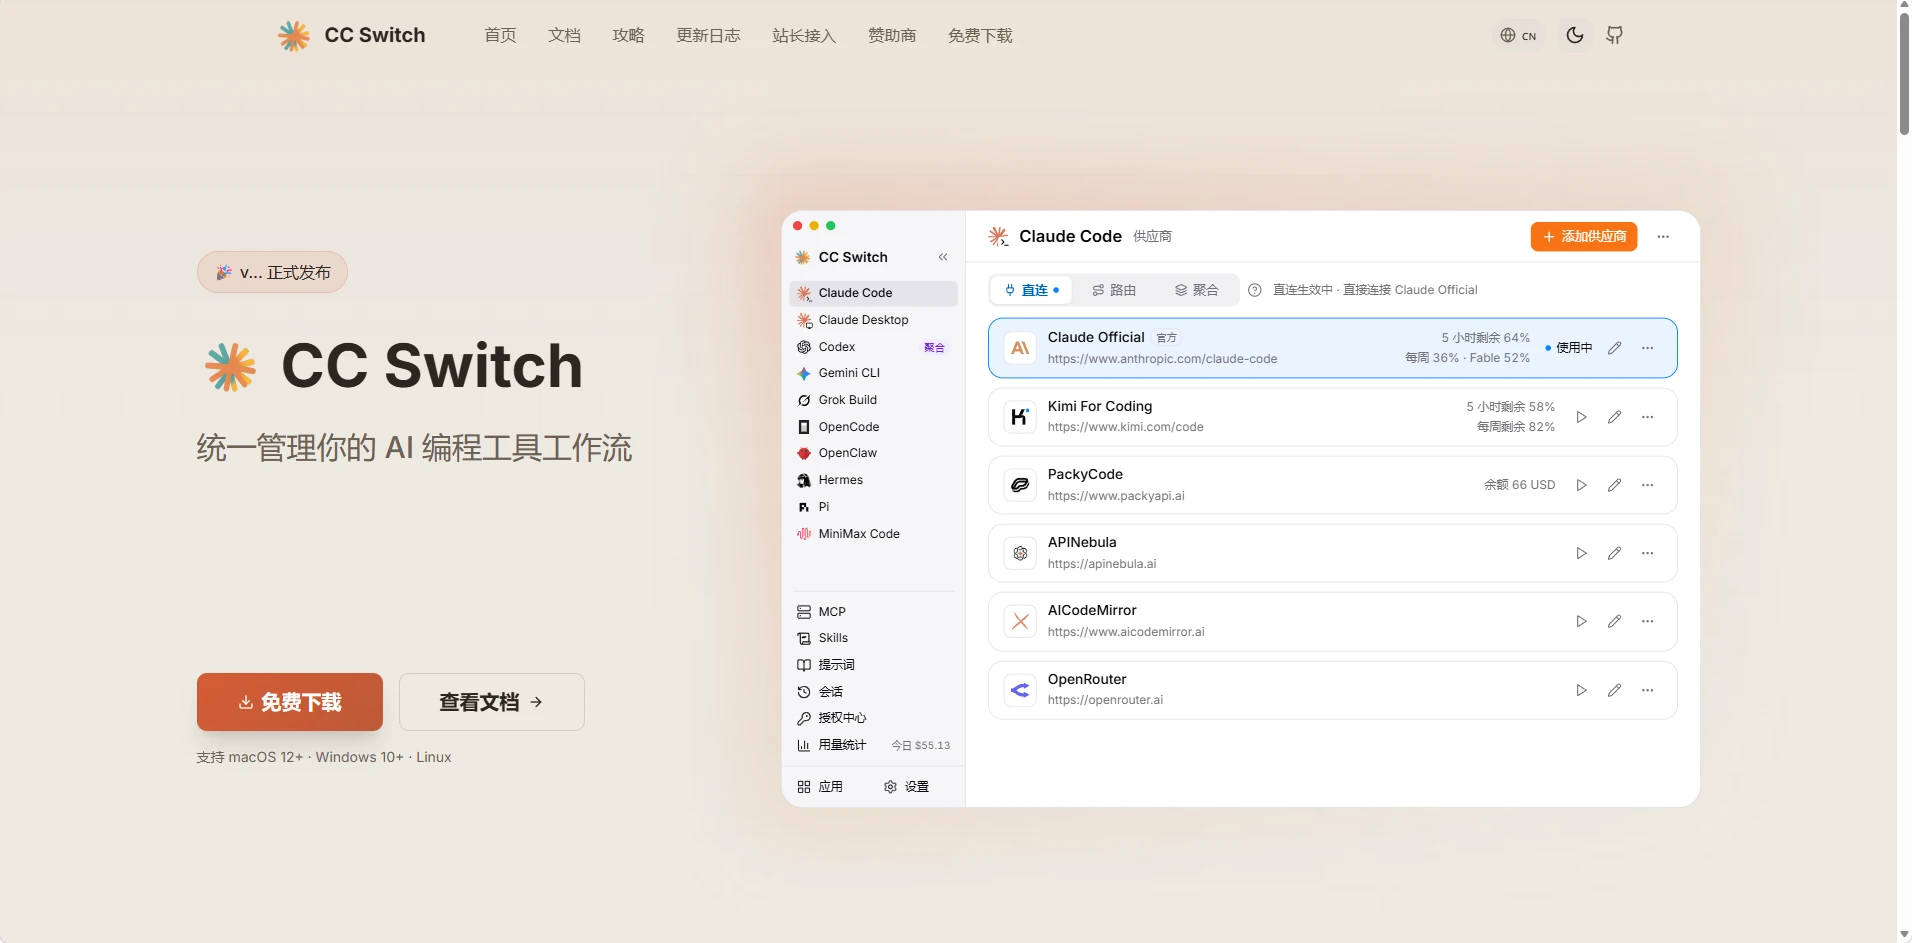Click 免费下载 in the top navigation
1912x943 pixels.
click(980, 35)
